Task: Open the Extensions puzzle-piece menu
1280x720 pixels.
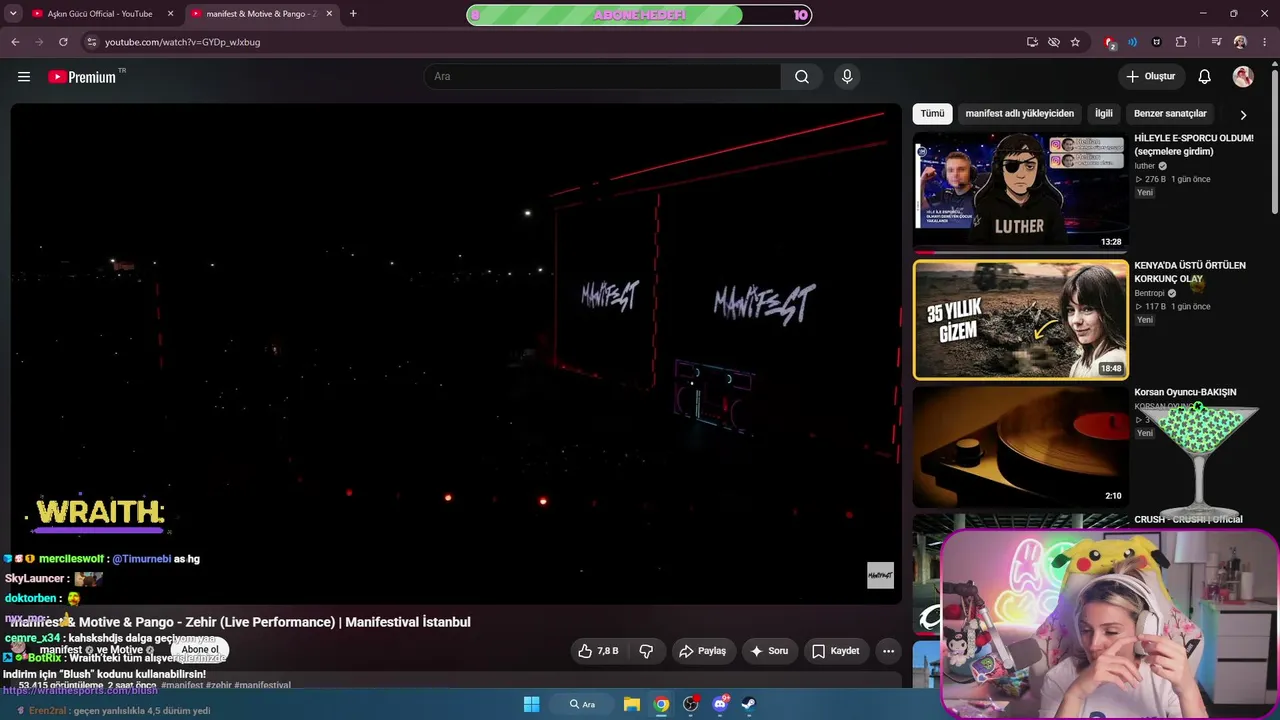Action: click(x=1181, y=42)
